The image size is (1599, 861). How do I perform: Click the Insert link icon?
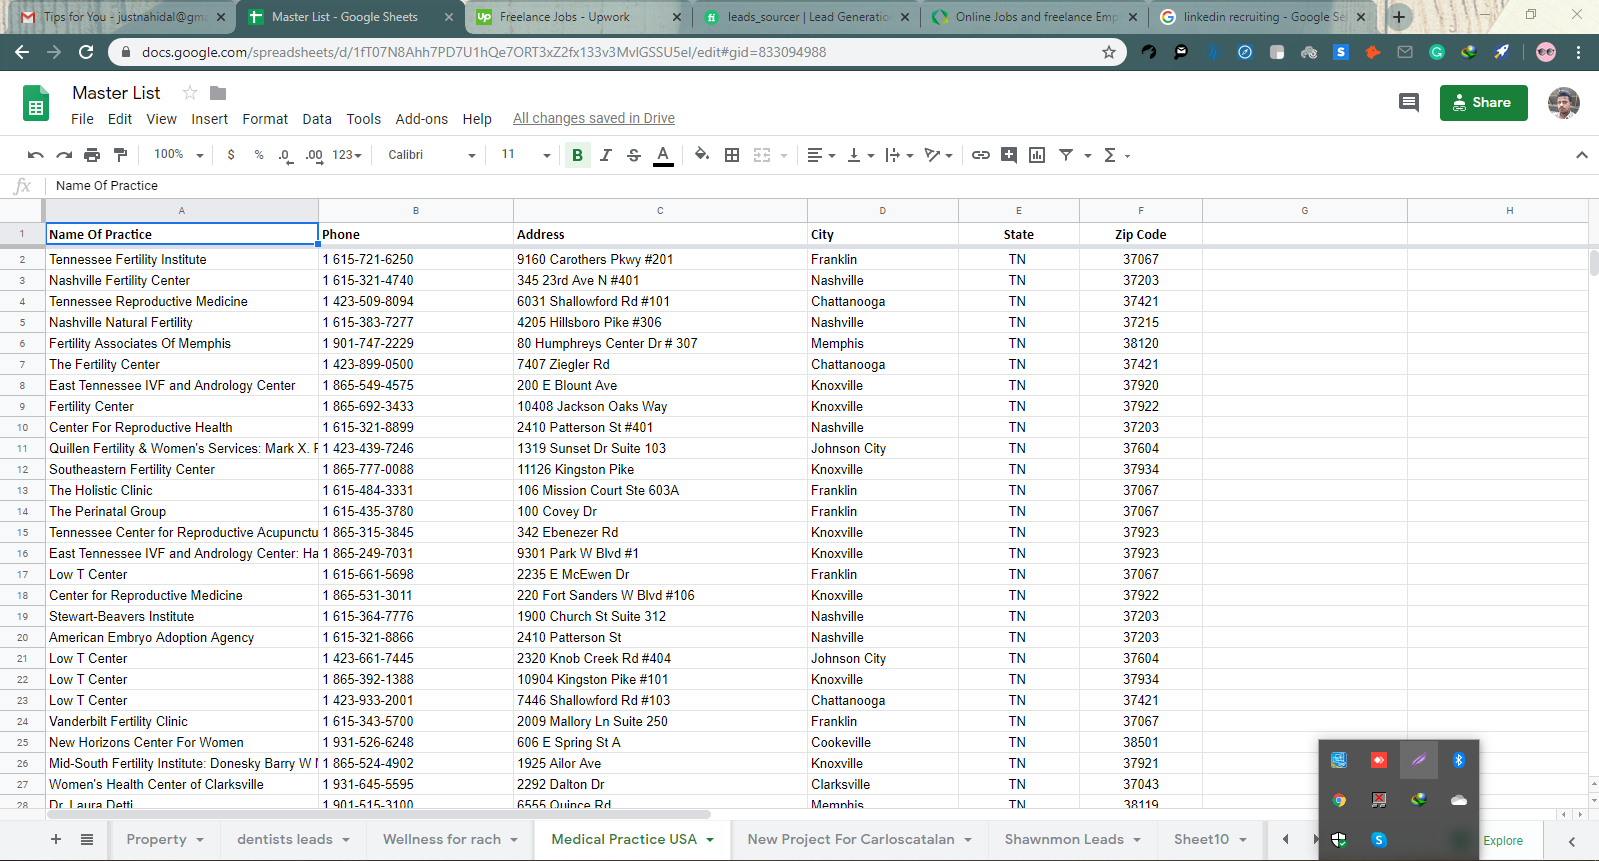(x=981, y=155)
